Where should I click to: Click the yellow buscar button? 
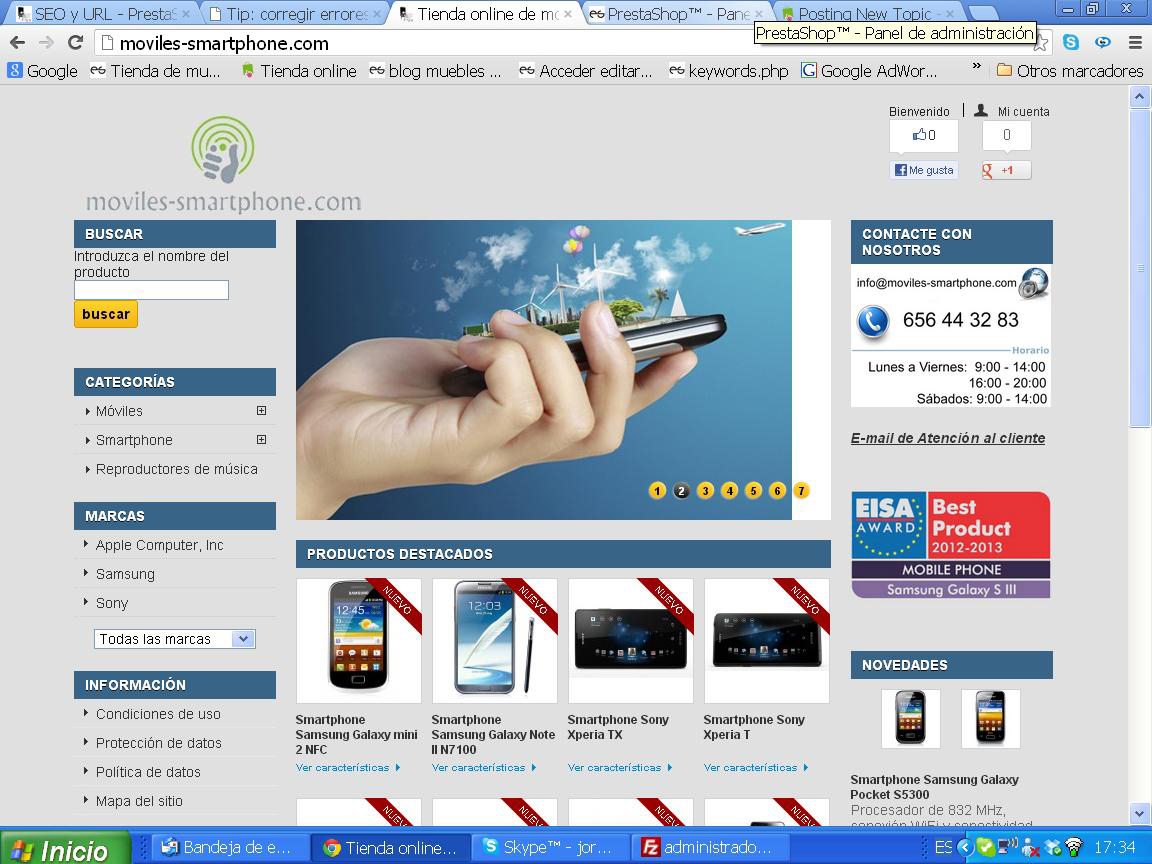[x=106, y=314]
